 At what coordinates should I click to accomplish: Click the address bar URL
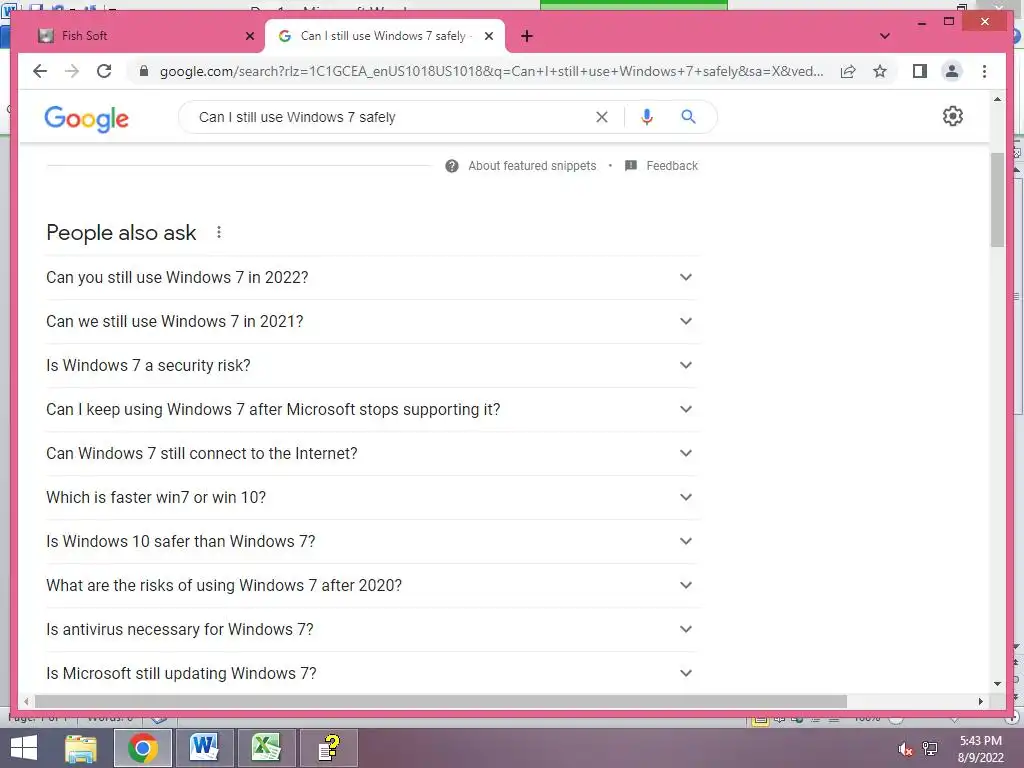pyautogui.click(x=491, y=71)
